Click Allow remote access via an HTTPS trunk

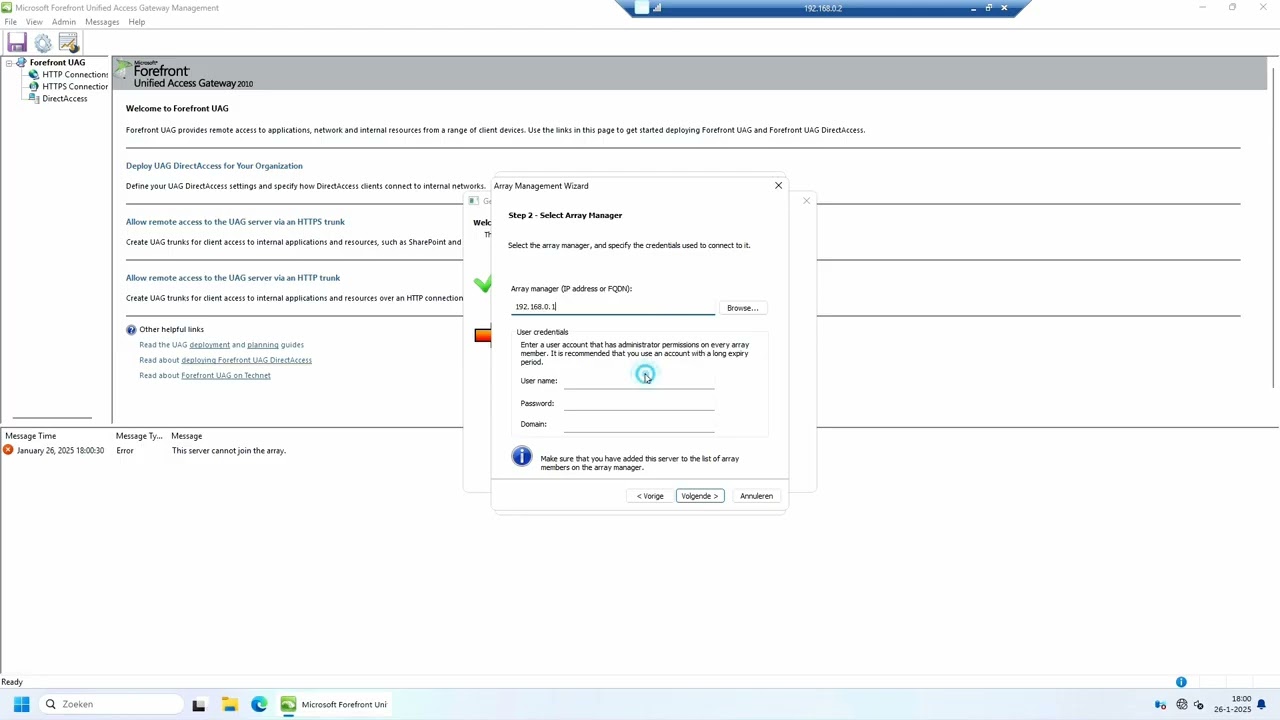click(x=235, y=222)
